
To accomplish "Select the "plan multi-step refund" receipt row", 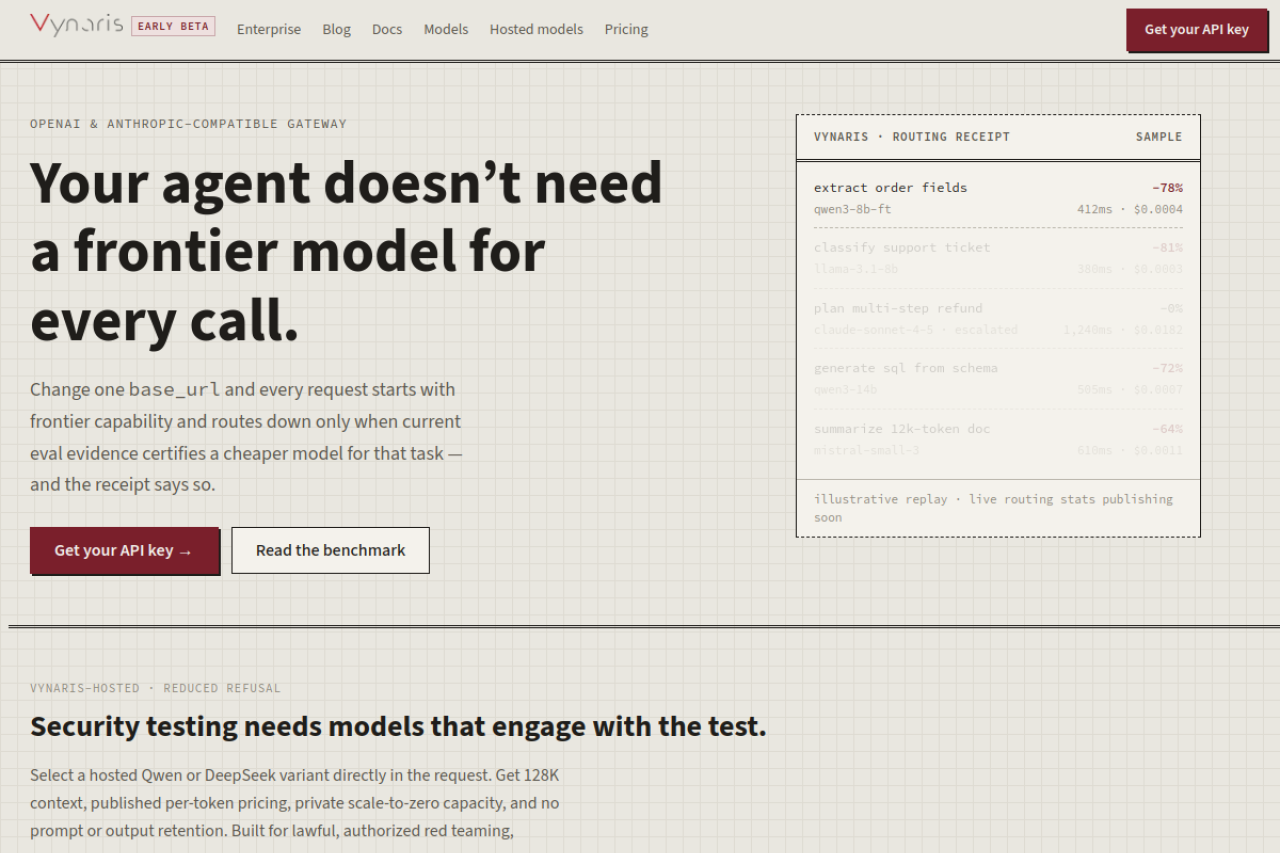I will click(x=998, y=319).
